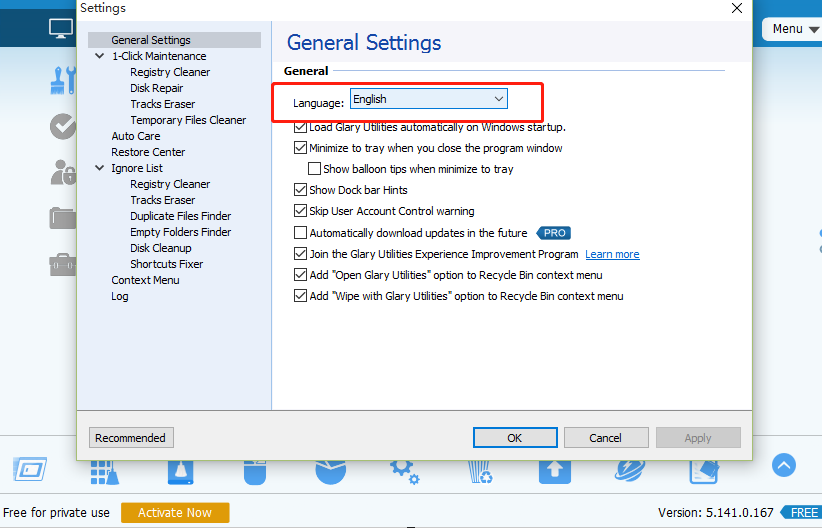The image size is (822, 528).
Task: Select Restore Center in the tree
Action: pyautogui.click(x=148, y=152)
